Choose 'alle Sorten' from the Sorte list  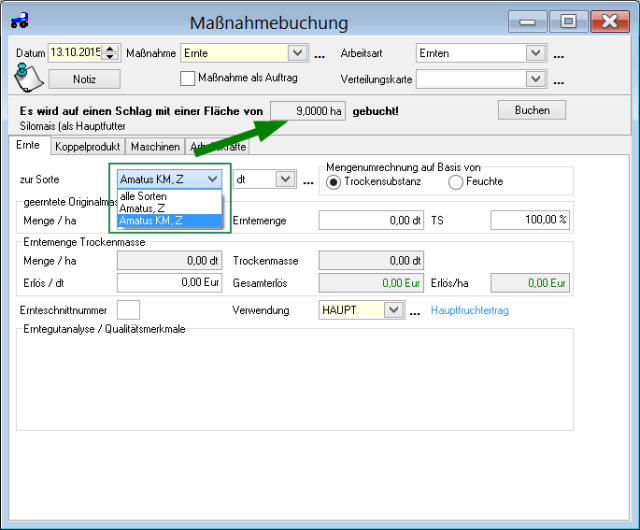143,196
